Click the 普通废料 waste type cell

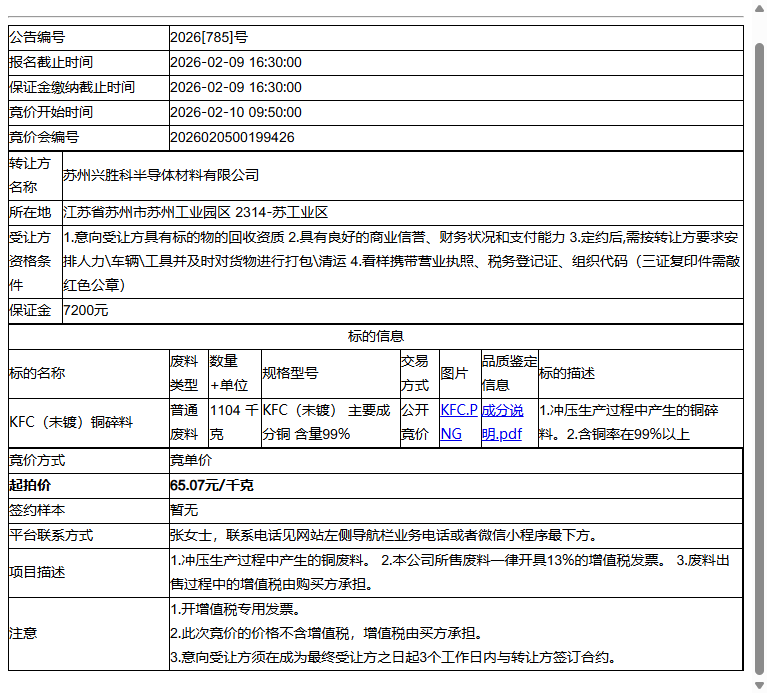coord(189,423)
